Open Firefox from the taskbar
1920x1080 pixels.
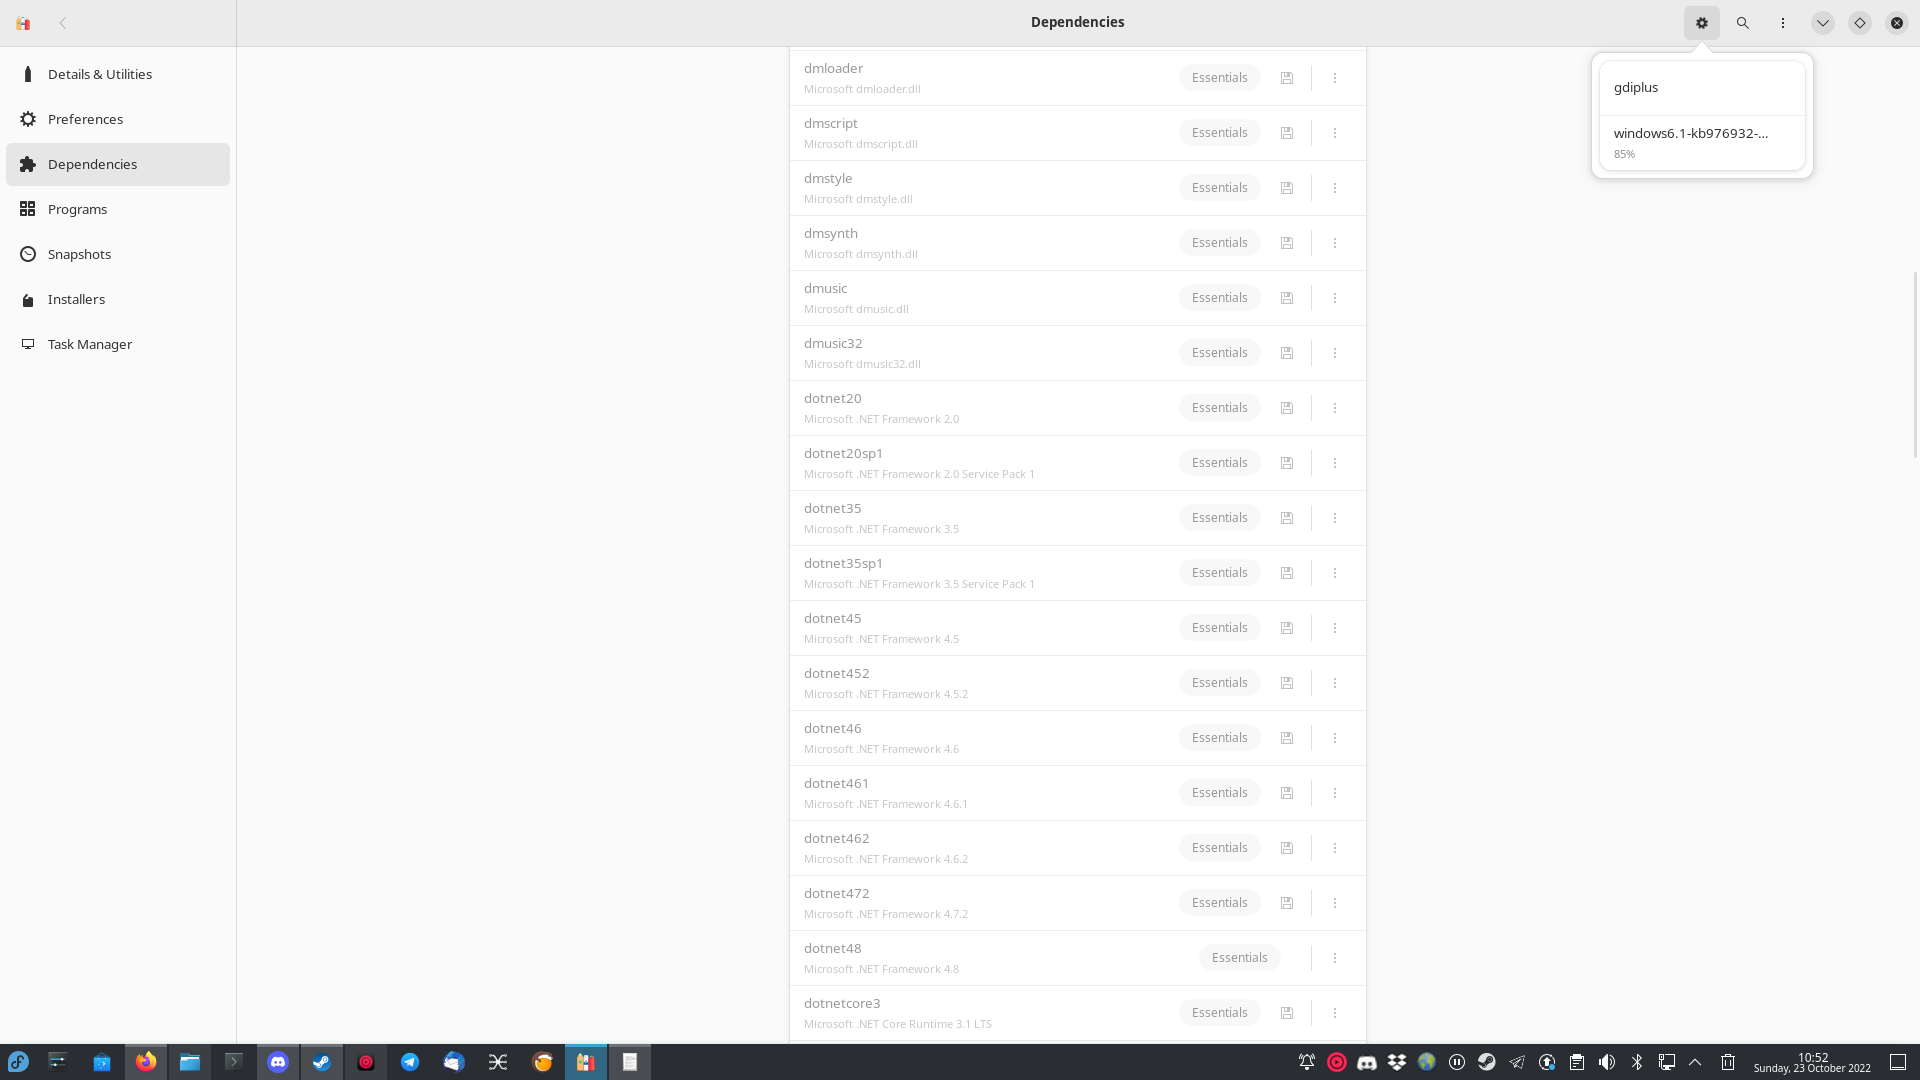coord(146,1062)
